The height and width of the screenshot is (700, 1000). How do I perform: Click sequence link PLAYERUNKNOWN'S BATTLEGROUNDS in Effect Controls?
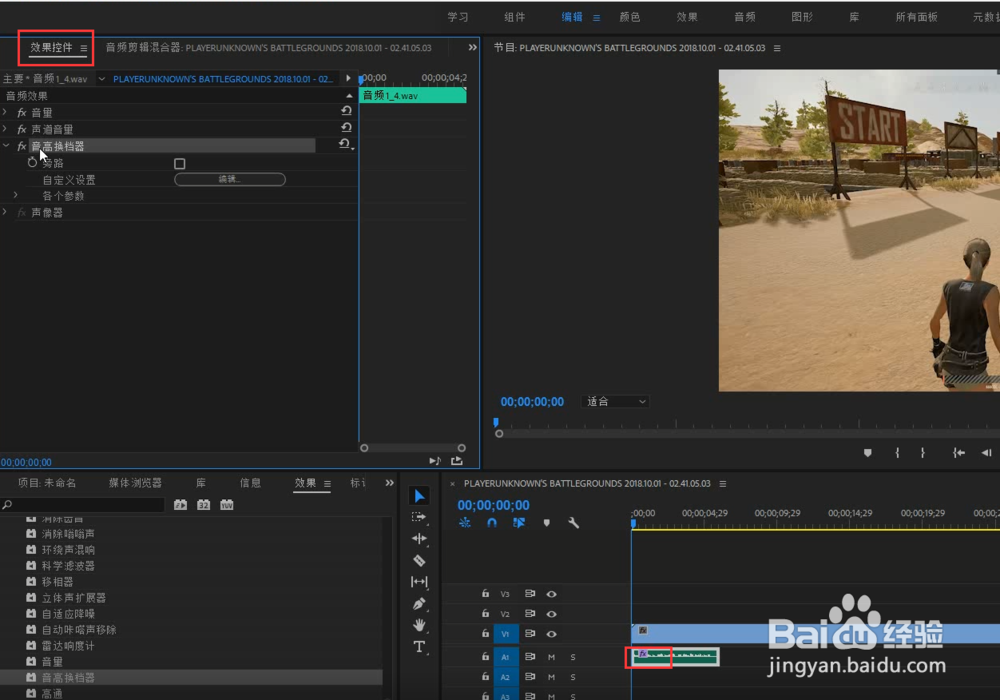223,79
